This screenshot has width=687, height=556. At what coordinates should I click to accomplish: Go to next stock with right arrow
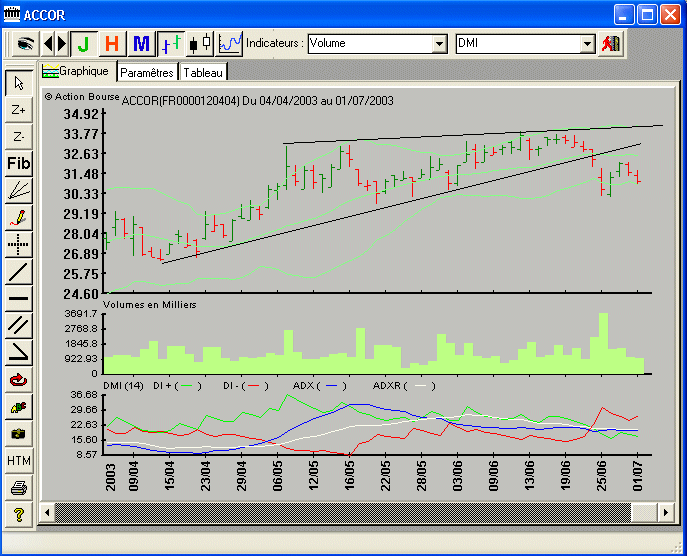[x=62, y=44]
